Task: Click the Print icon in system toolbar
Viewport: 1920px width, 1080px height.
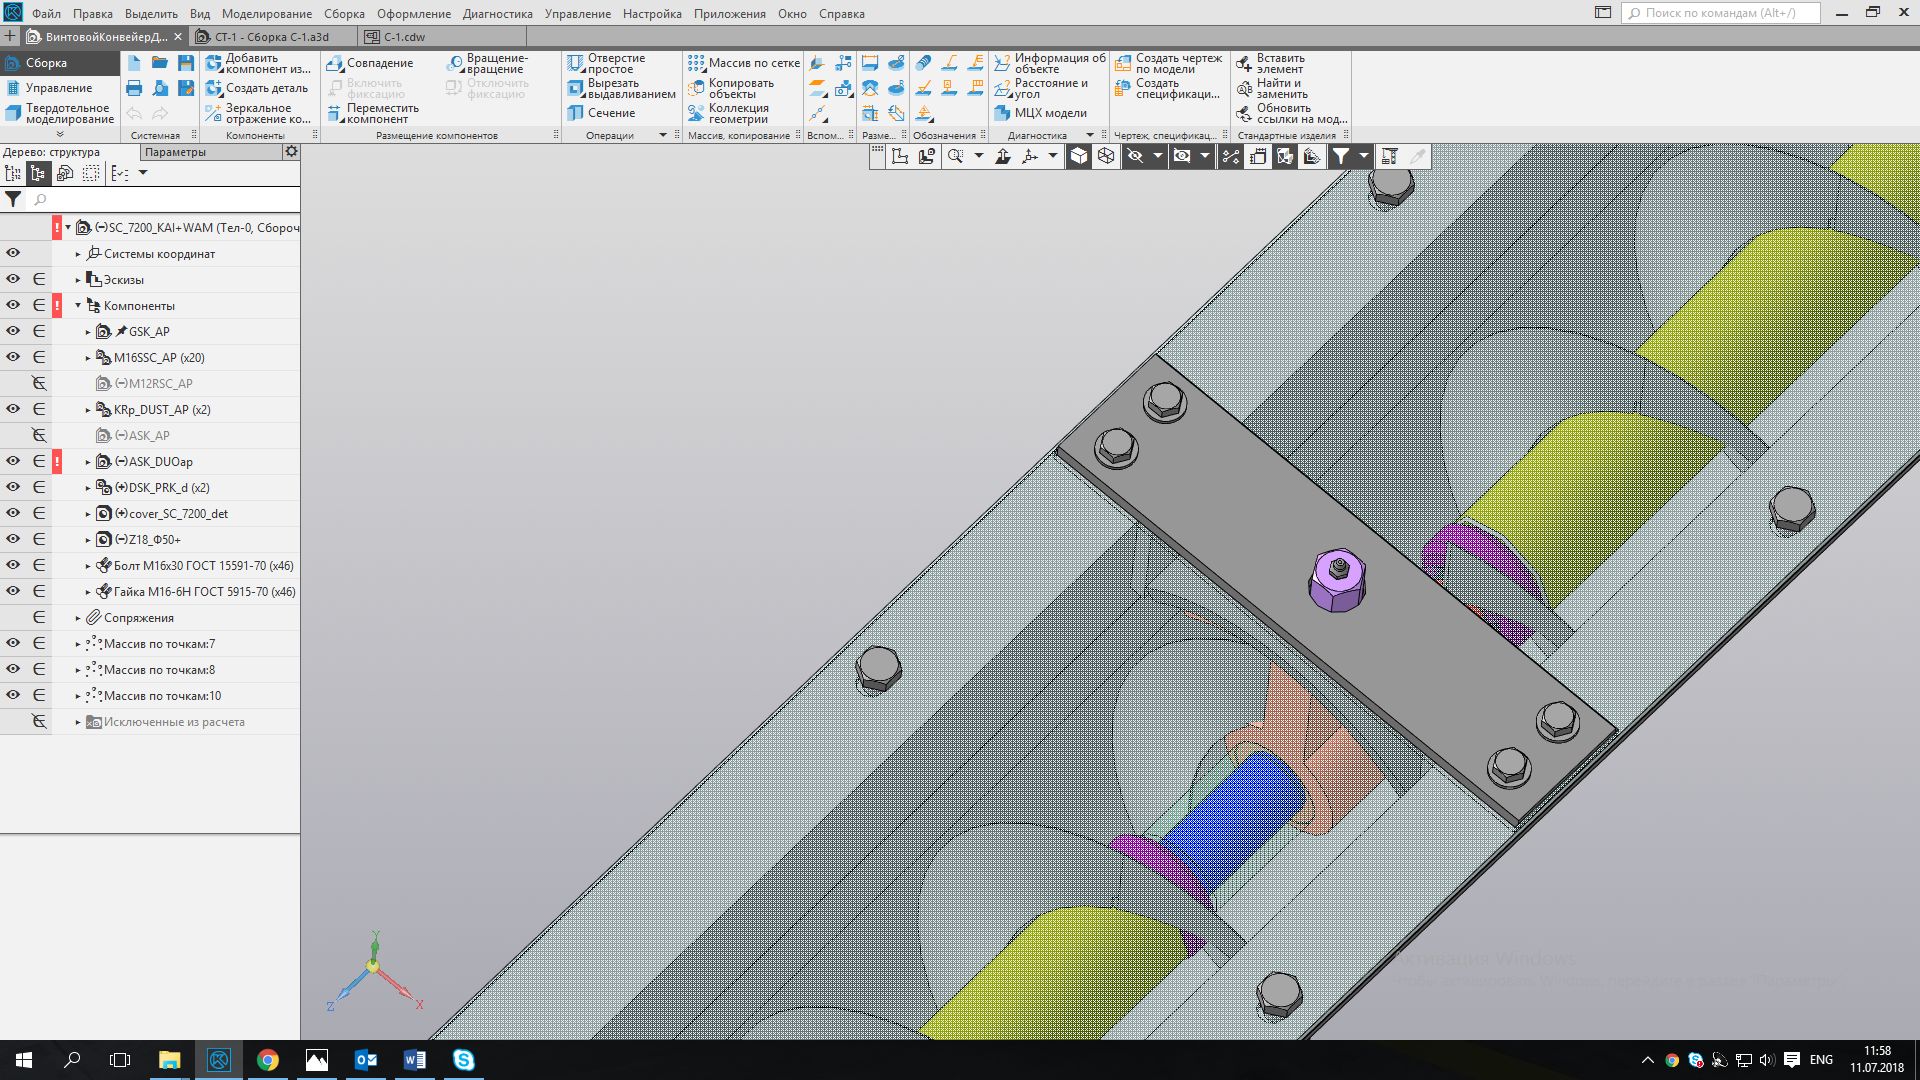Action: click(x=134, y=89)
